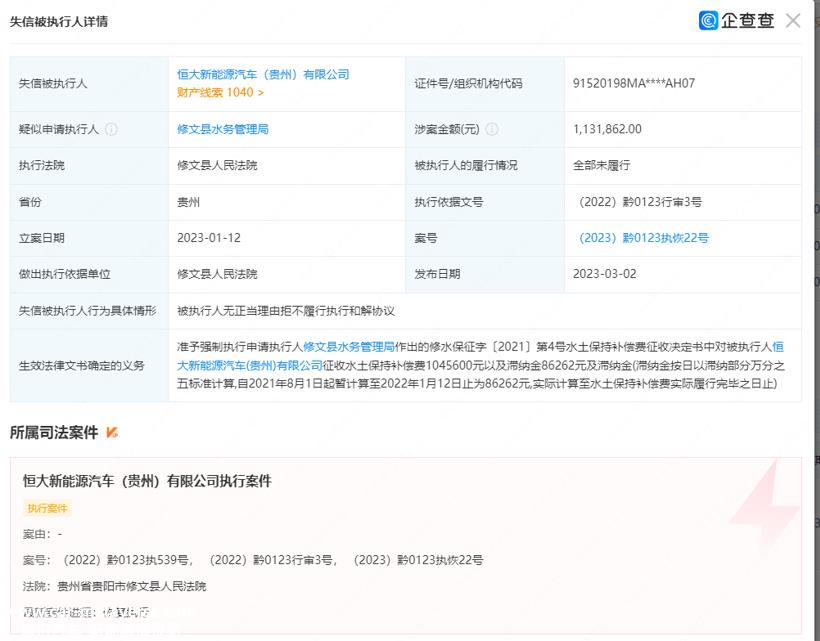Click 修文县水务管理局 link in obligation text
This screenshot has height=641, width=820.
click(x=349, y=347)
